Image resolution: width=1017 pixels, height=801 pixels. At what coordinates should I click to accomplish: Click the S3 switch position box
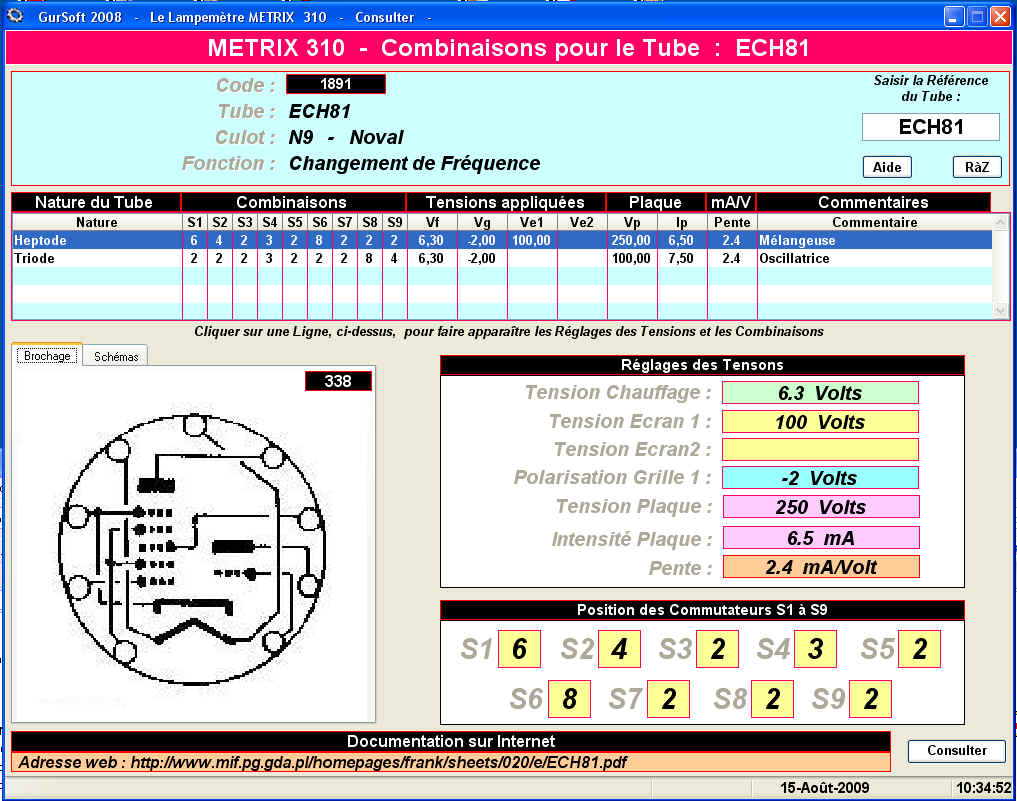point(717,649)
